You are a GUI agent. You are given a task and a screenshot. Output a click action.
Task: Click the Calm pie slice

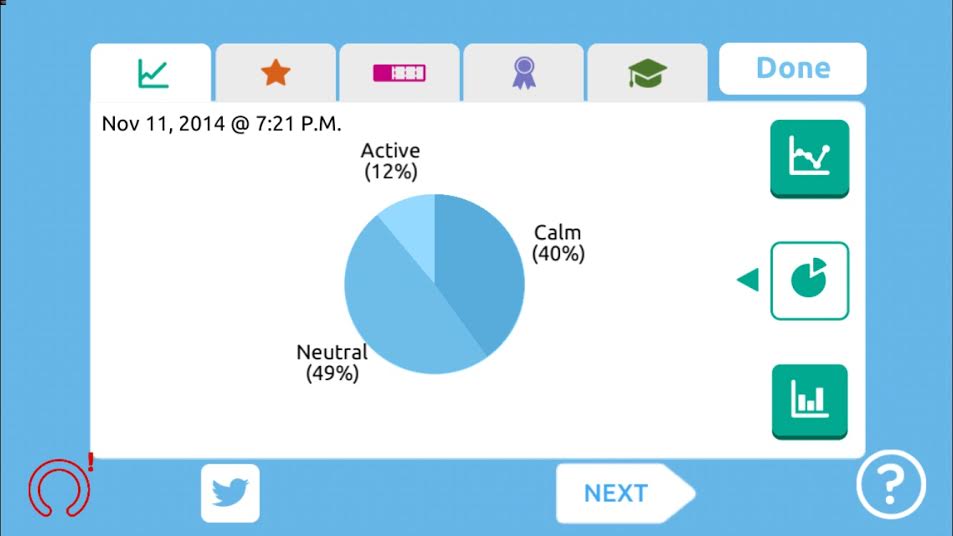(x=475, y=270)
